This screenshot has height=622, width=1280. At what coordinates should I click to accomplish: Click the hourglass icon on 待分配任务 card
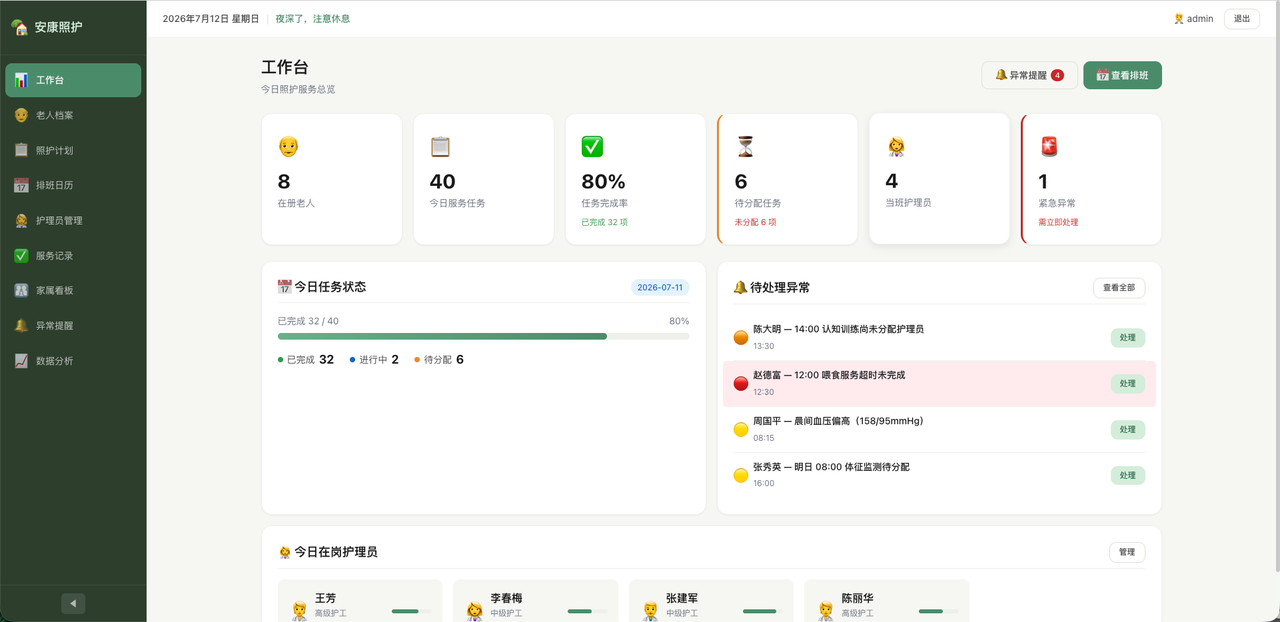coord(745,147)
